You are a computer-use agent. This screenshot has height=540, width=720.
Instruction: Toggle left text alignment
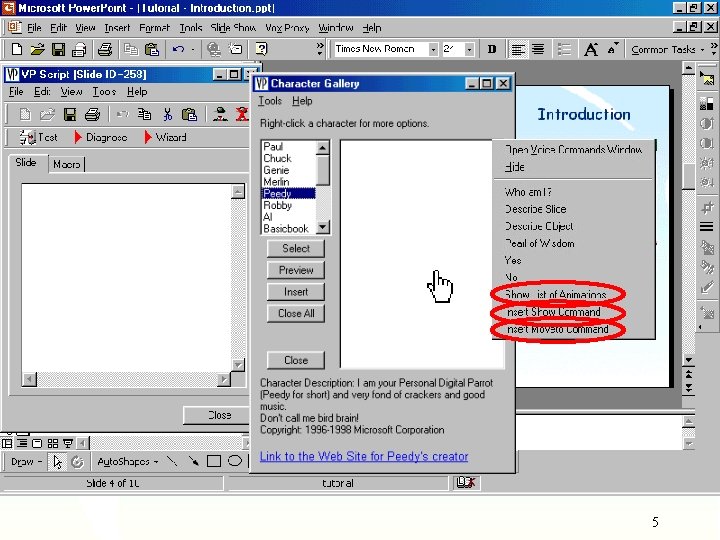(518, 49)
